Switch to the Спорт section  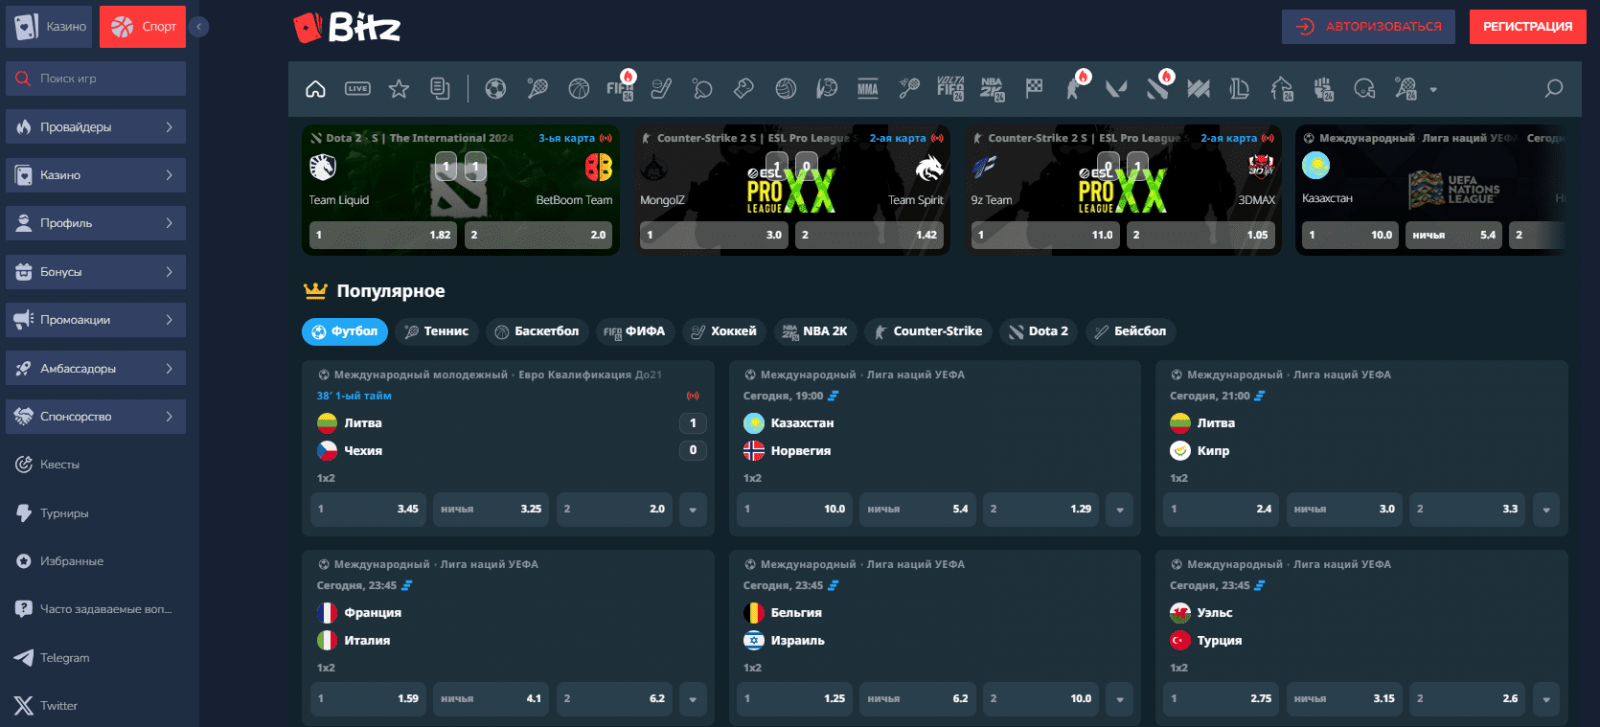click(x=143, y=27)
